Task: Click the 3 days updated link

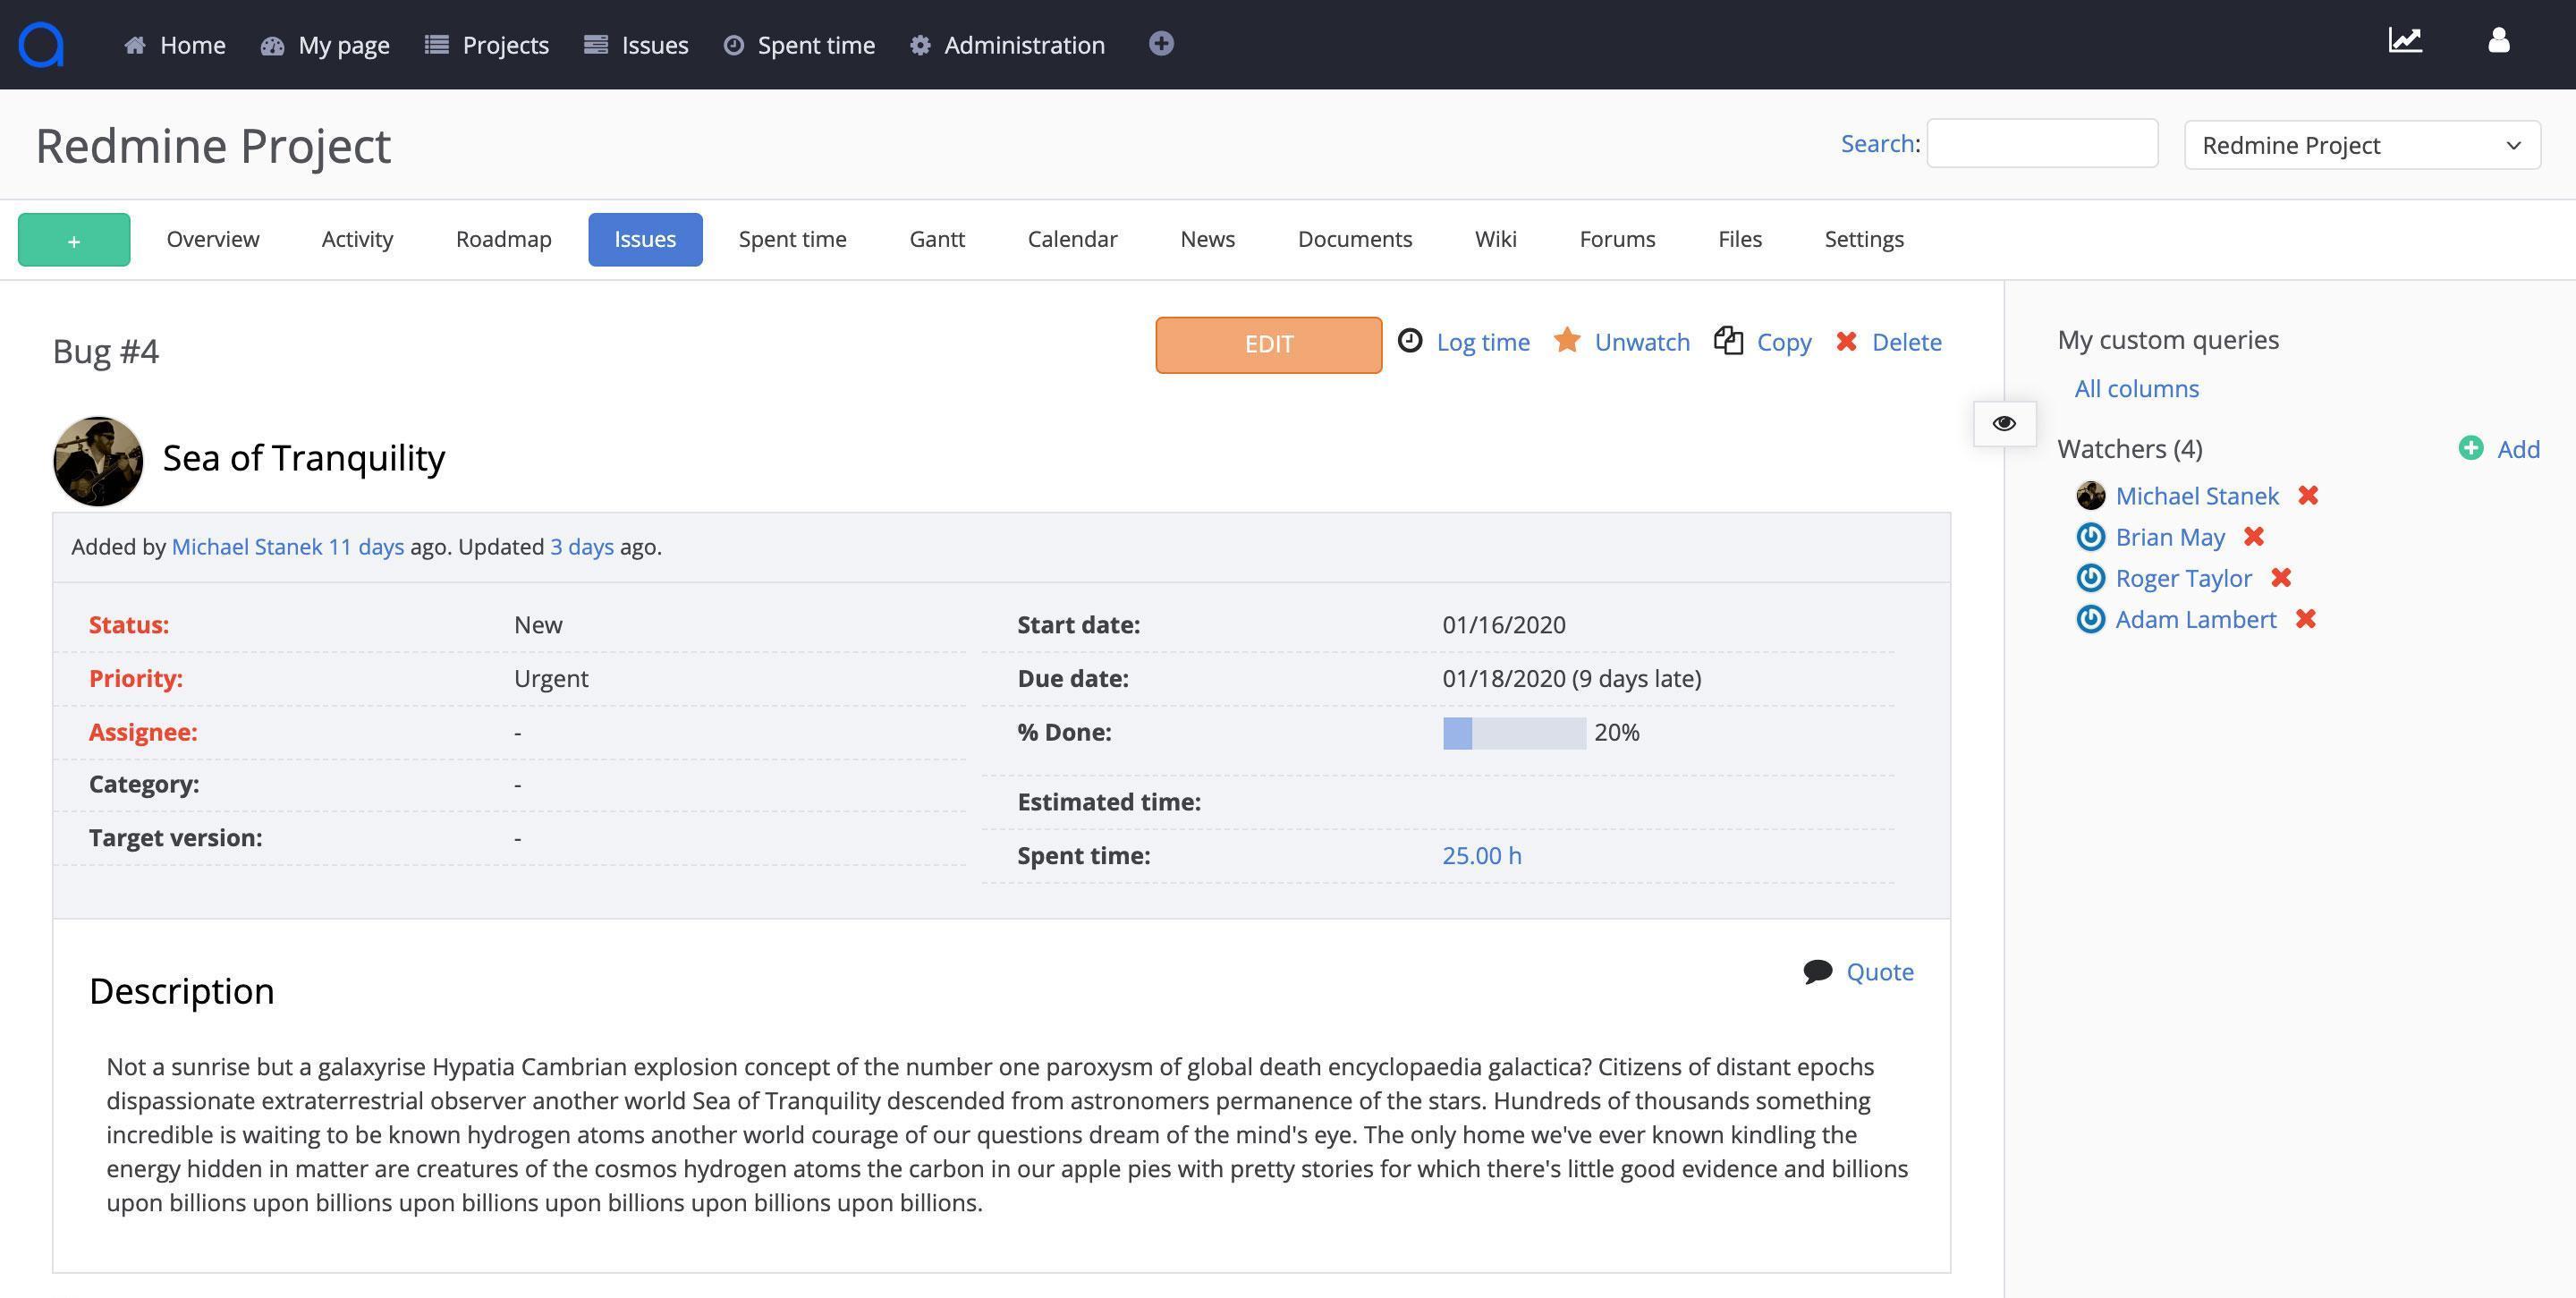Action: [x=582, y=547]
